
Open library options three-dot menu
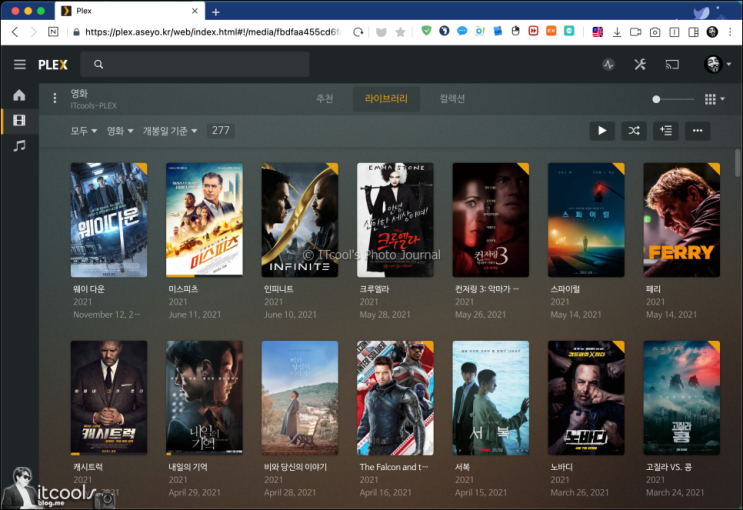55,98
